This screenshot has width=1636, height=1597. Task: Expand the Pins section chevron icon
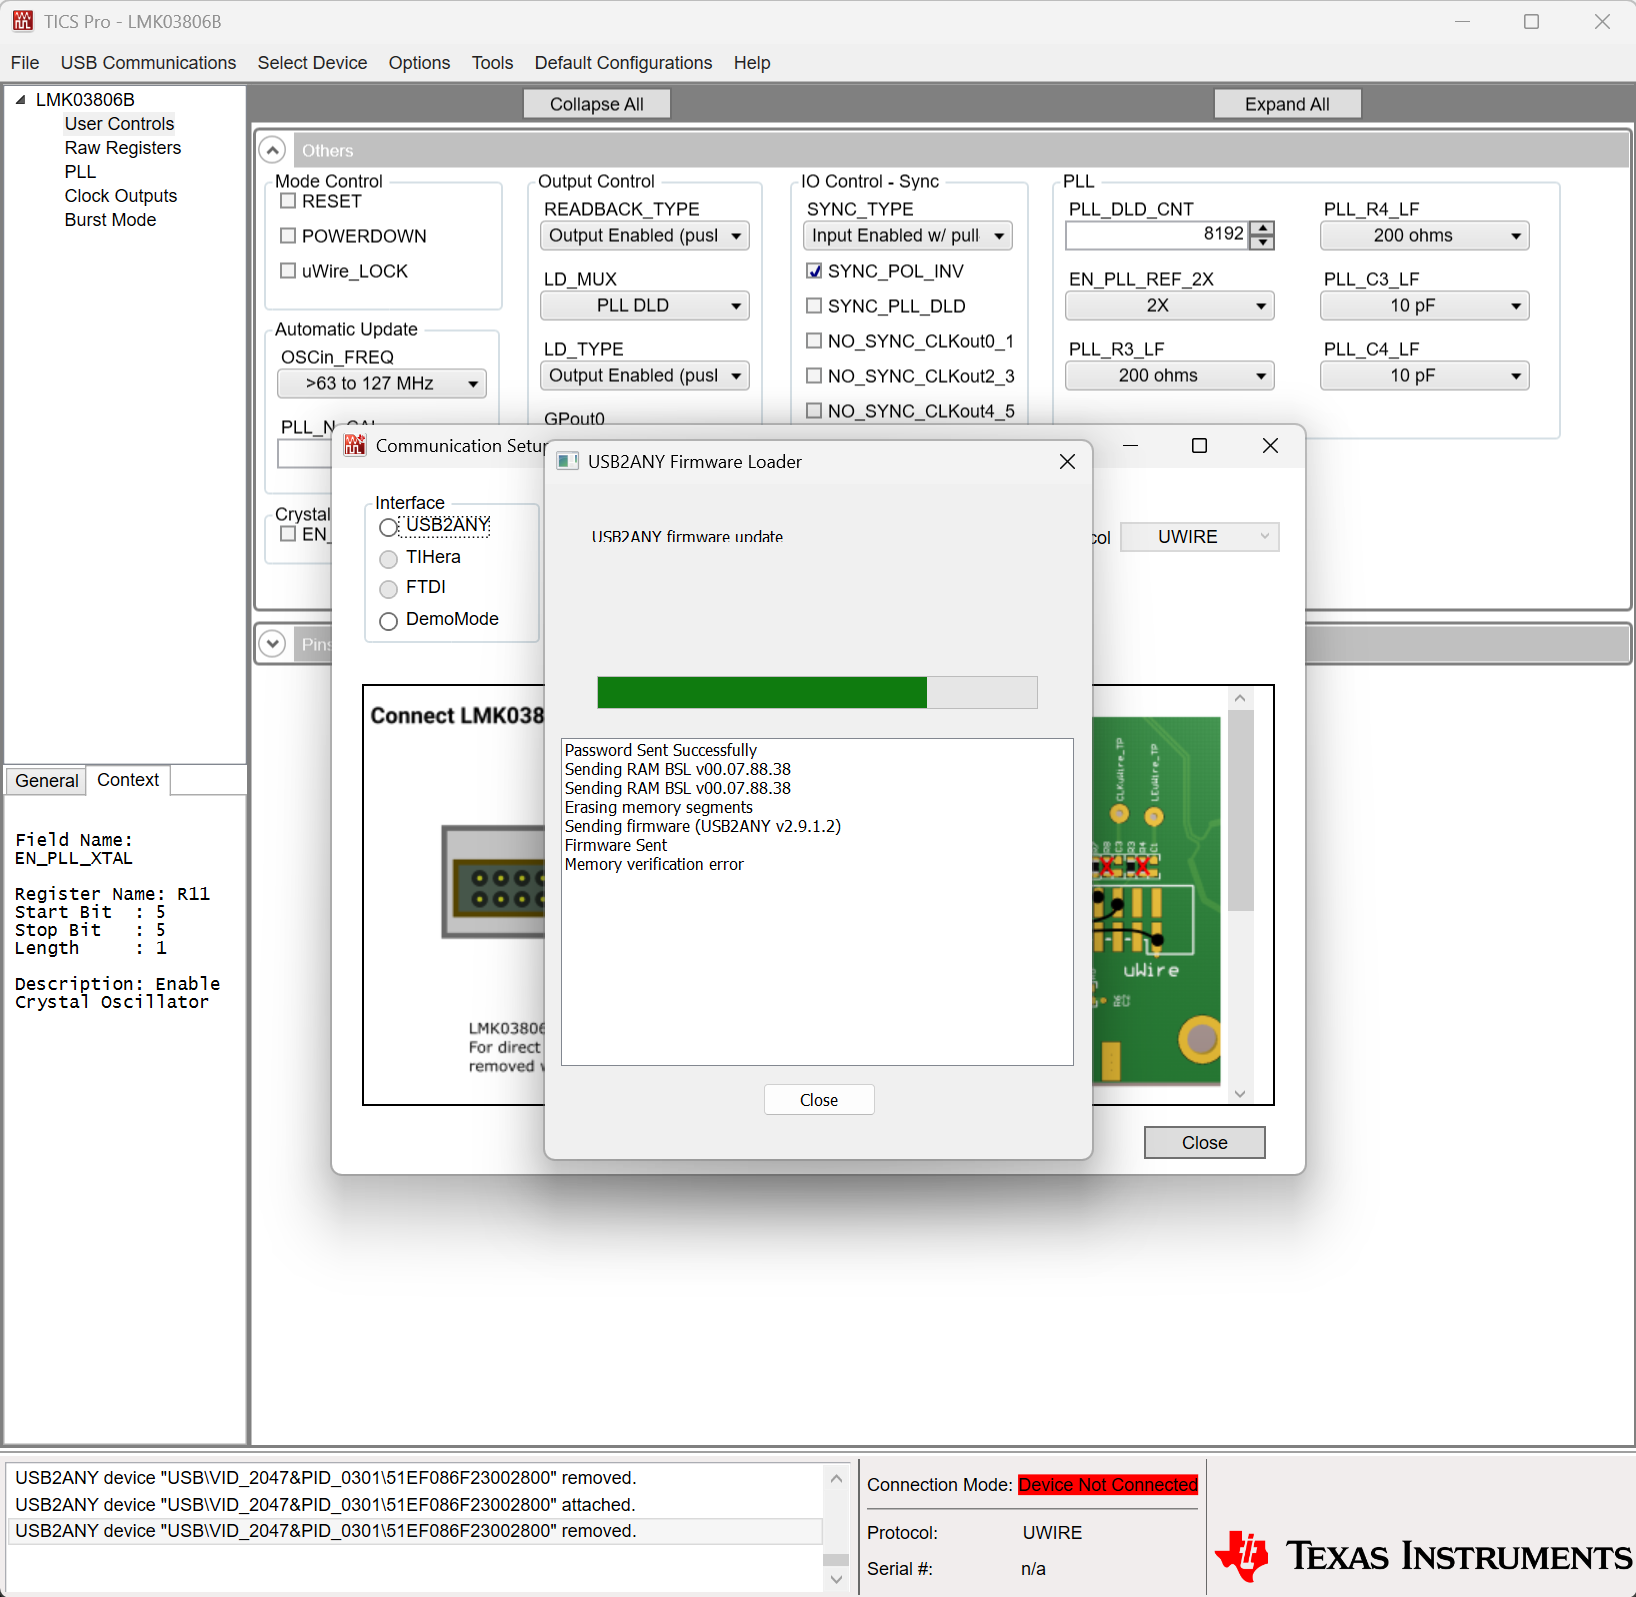pyautogui.click(x=272, y=643)
